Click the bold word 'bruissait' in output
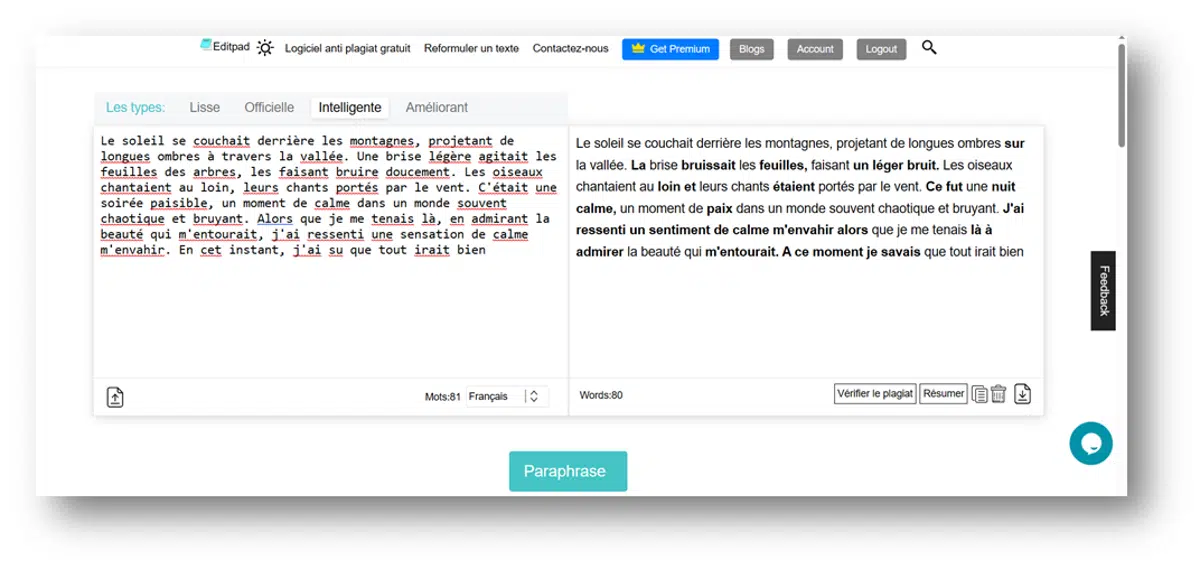Viewport: 1200px width, 569px height. [x=708, y=165]
